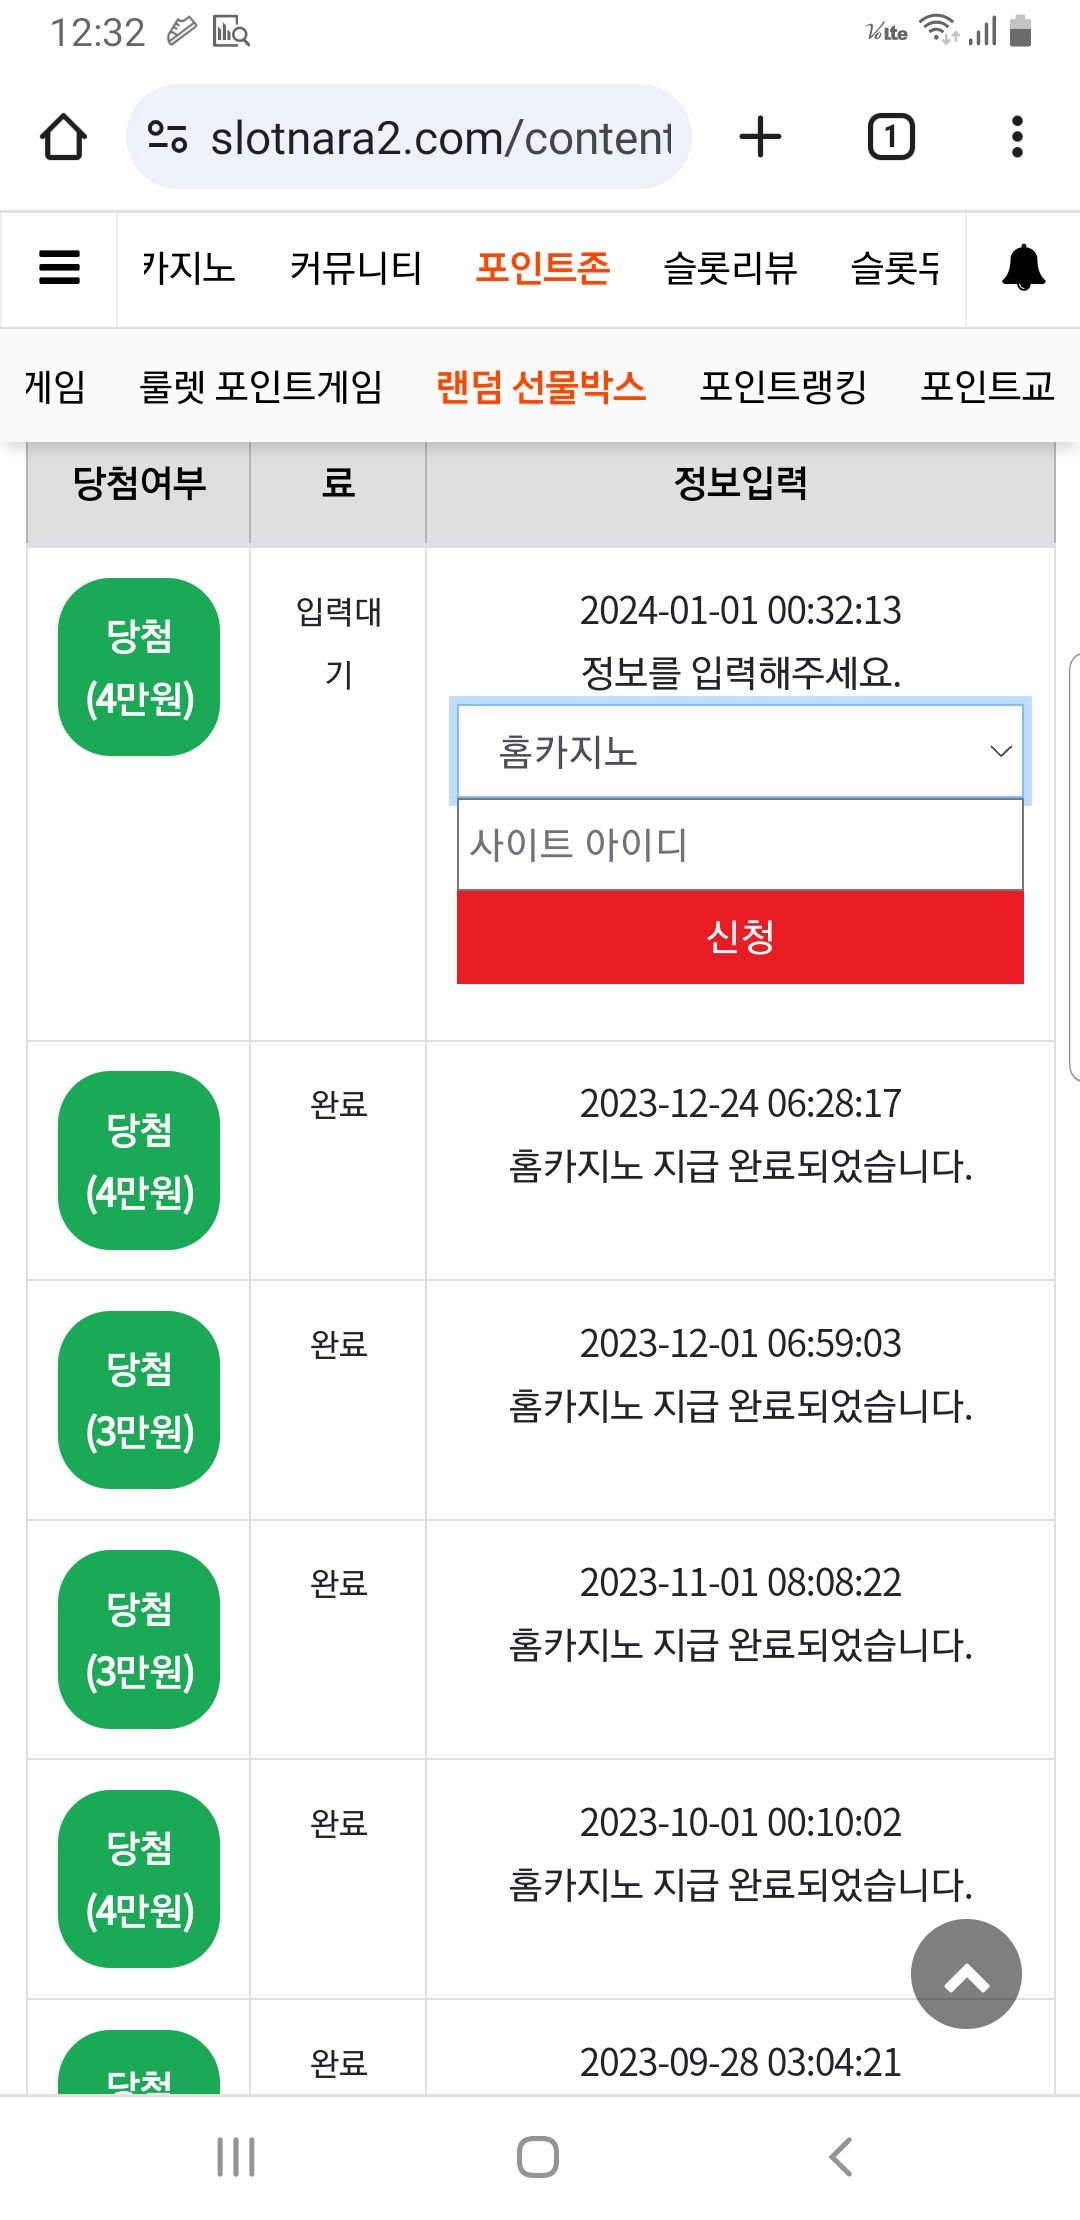Open the browser three-dot menu
The width and height of the screenshot is (1080, 2220).
[1017, 137]
